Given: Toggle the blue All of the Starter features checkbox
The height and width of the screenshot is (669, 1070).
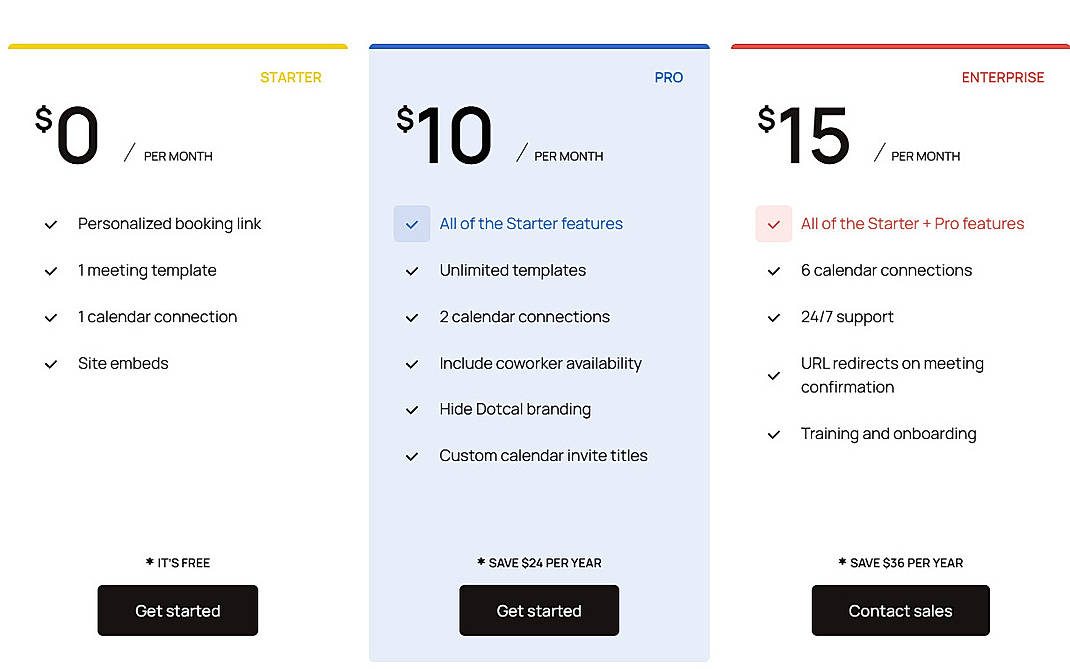Looking at the screenshot, I should click(412, 224).
